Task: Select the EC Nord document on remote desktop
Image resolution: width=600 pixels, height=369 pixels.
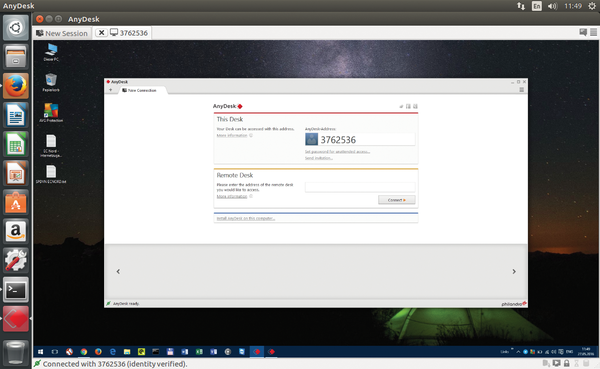Action: click(51, 146)
